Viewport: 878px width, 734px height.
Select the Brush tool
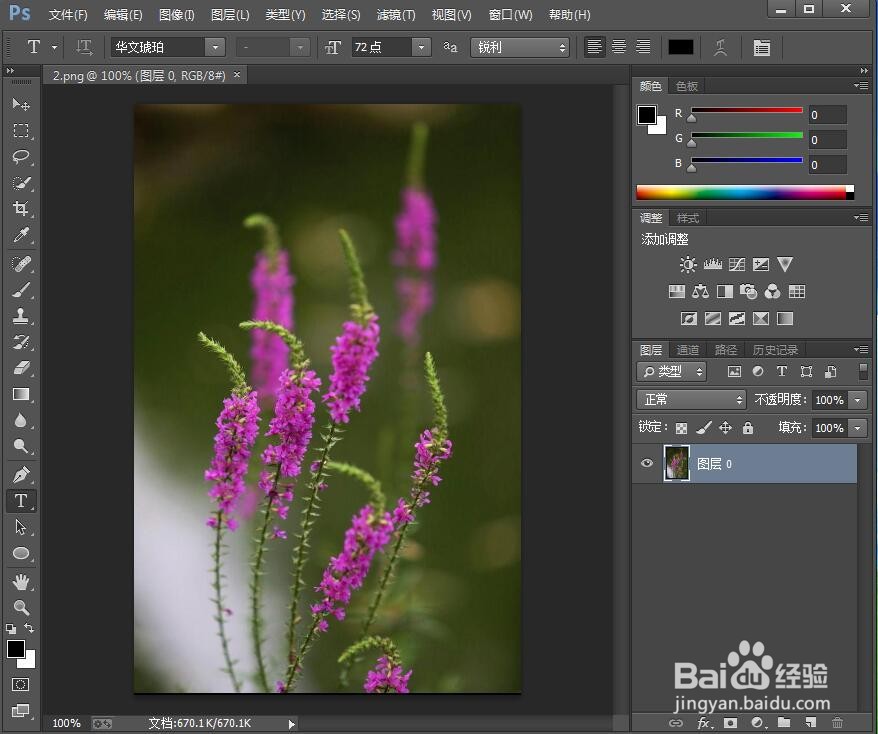[x=21, y=290]
